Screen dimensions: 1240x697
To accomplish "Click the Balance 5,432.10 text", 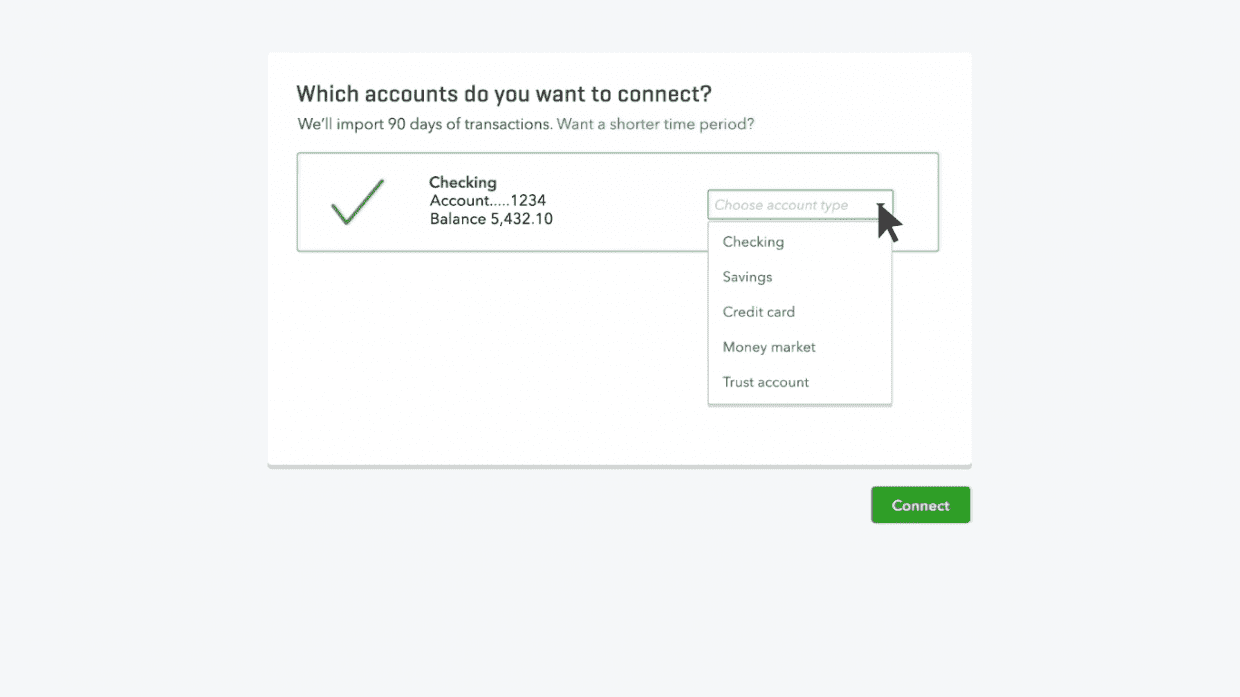I will [x=489, y=218].
